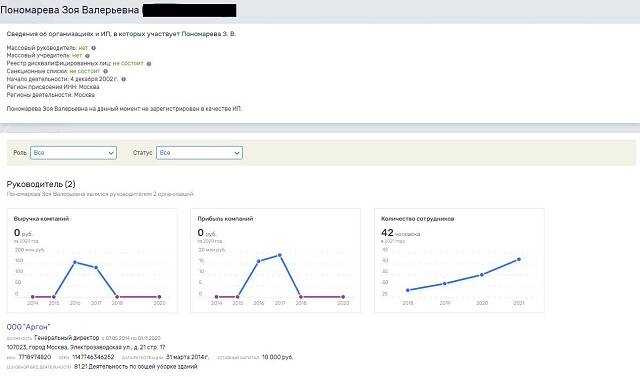Click info icon beside Санкционные списки
Screen dimensions: 640x377
(x=106, y=71)
